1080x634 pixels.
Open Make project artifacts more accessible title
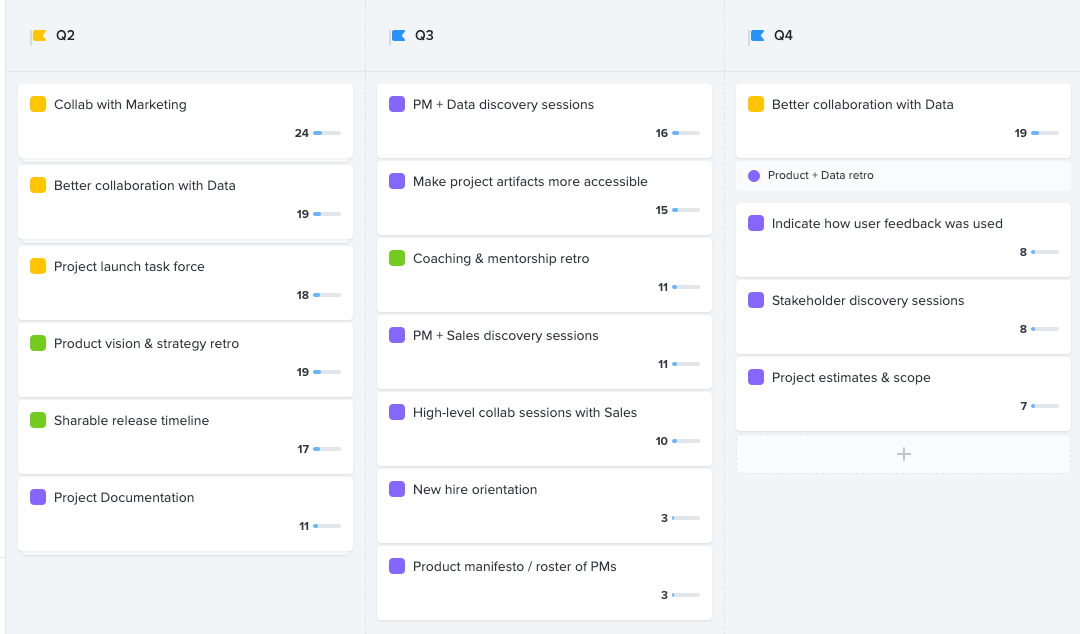tap(530, 181)
